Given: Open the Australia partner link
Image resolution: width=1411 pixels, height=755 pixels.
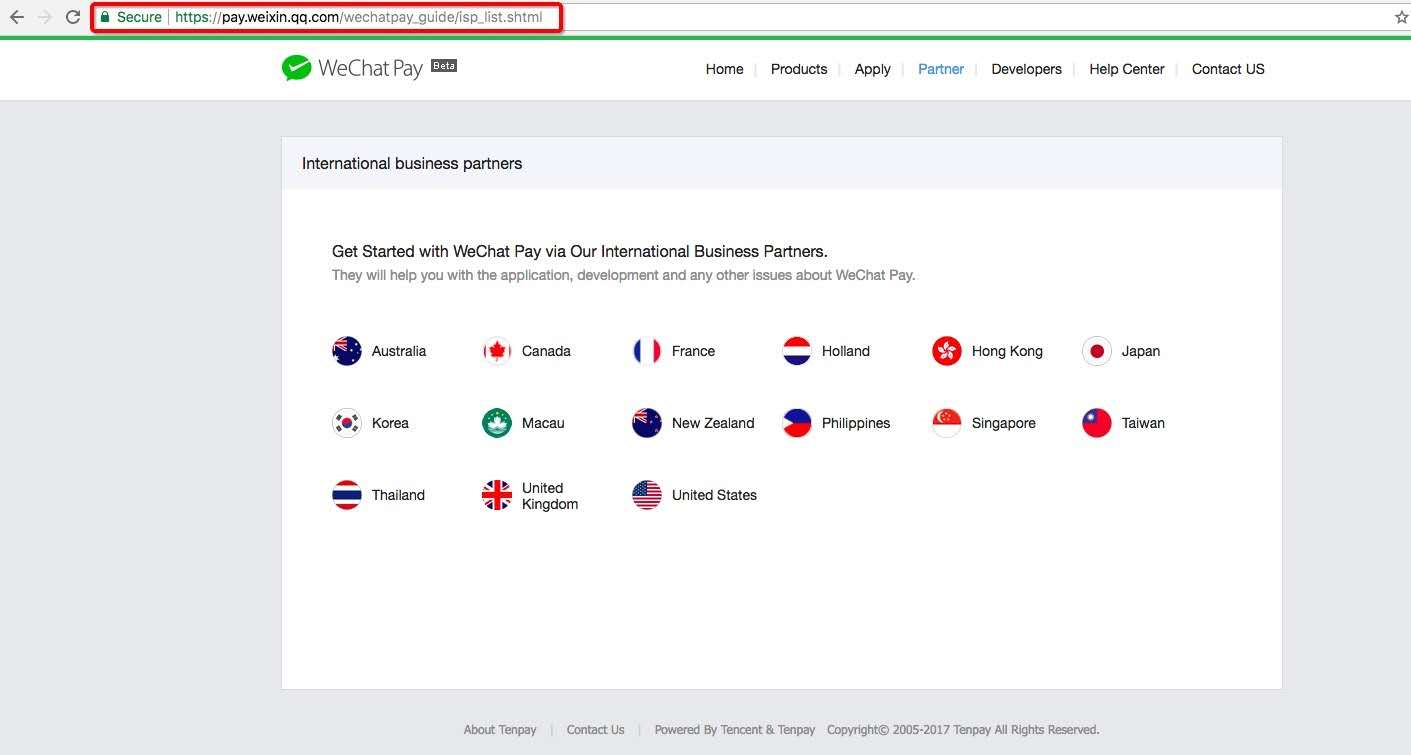Looking at the screenshot, I should (x=399, y=351).
